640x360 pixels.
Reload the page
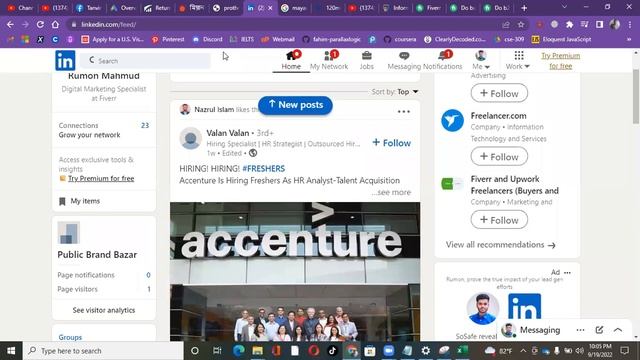tap(40, 24)
